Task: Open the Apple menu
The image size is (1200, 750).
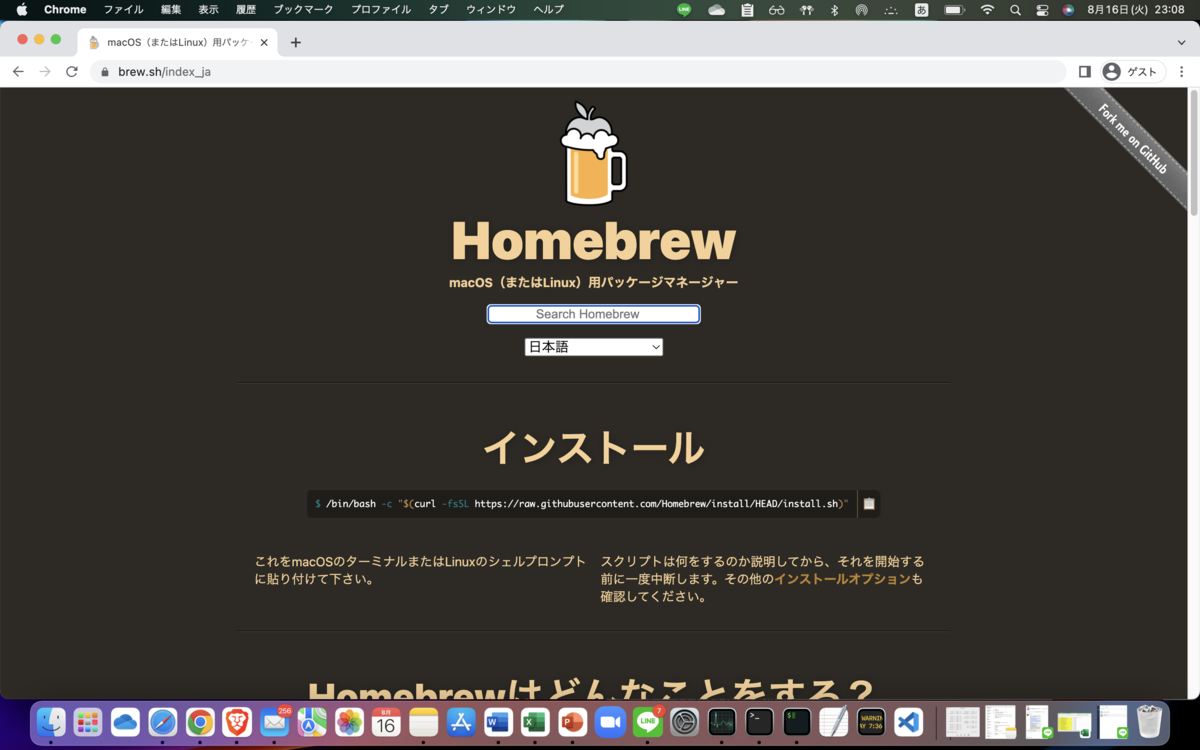Action: [x=21, y=10]
